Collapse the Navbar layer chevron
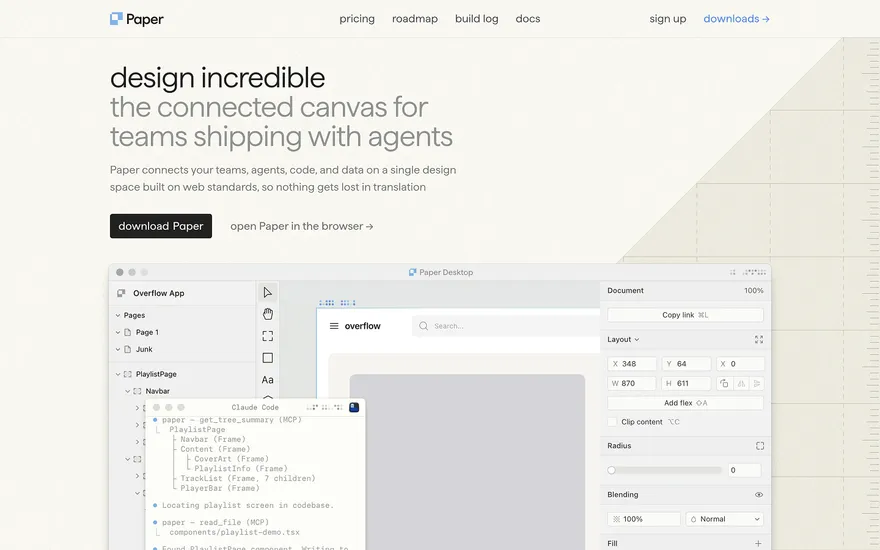880x550 pixels. (127, 391)
